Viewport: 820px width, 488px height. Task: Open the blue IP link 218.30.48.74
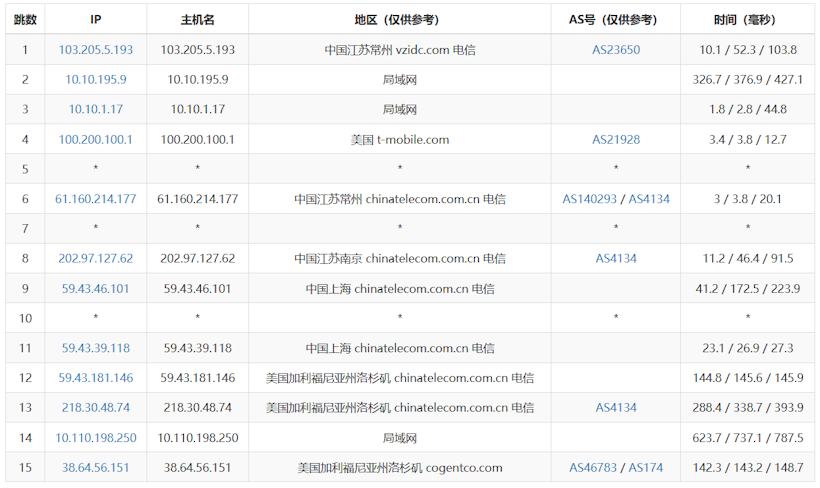96,408
